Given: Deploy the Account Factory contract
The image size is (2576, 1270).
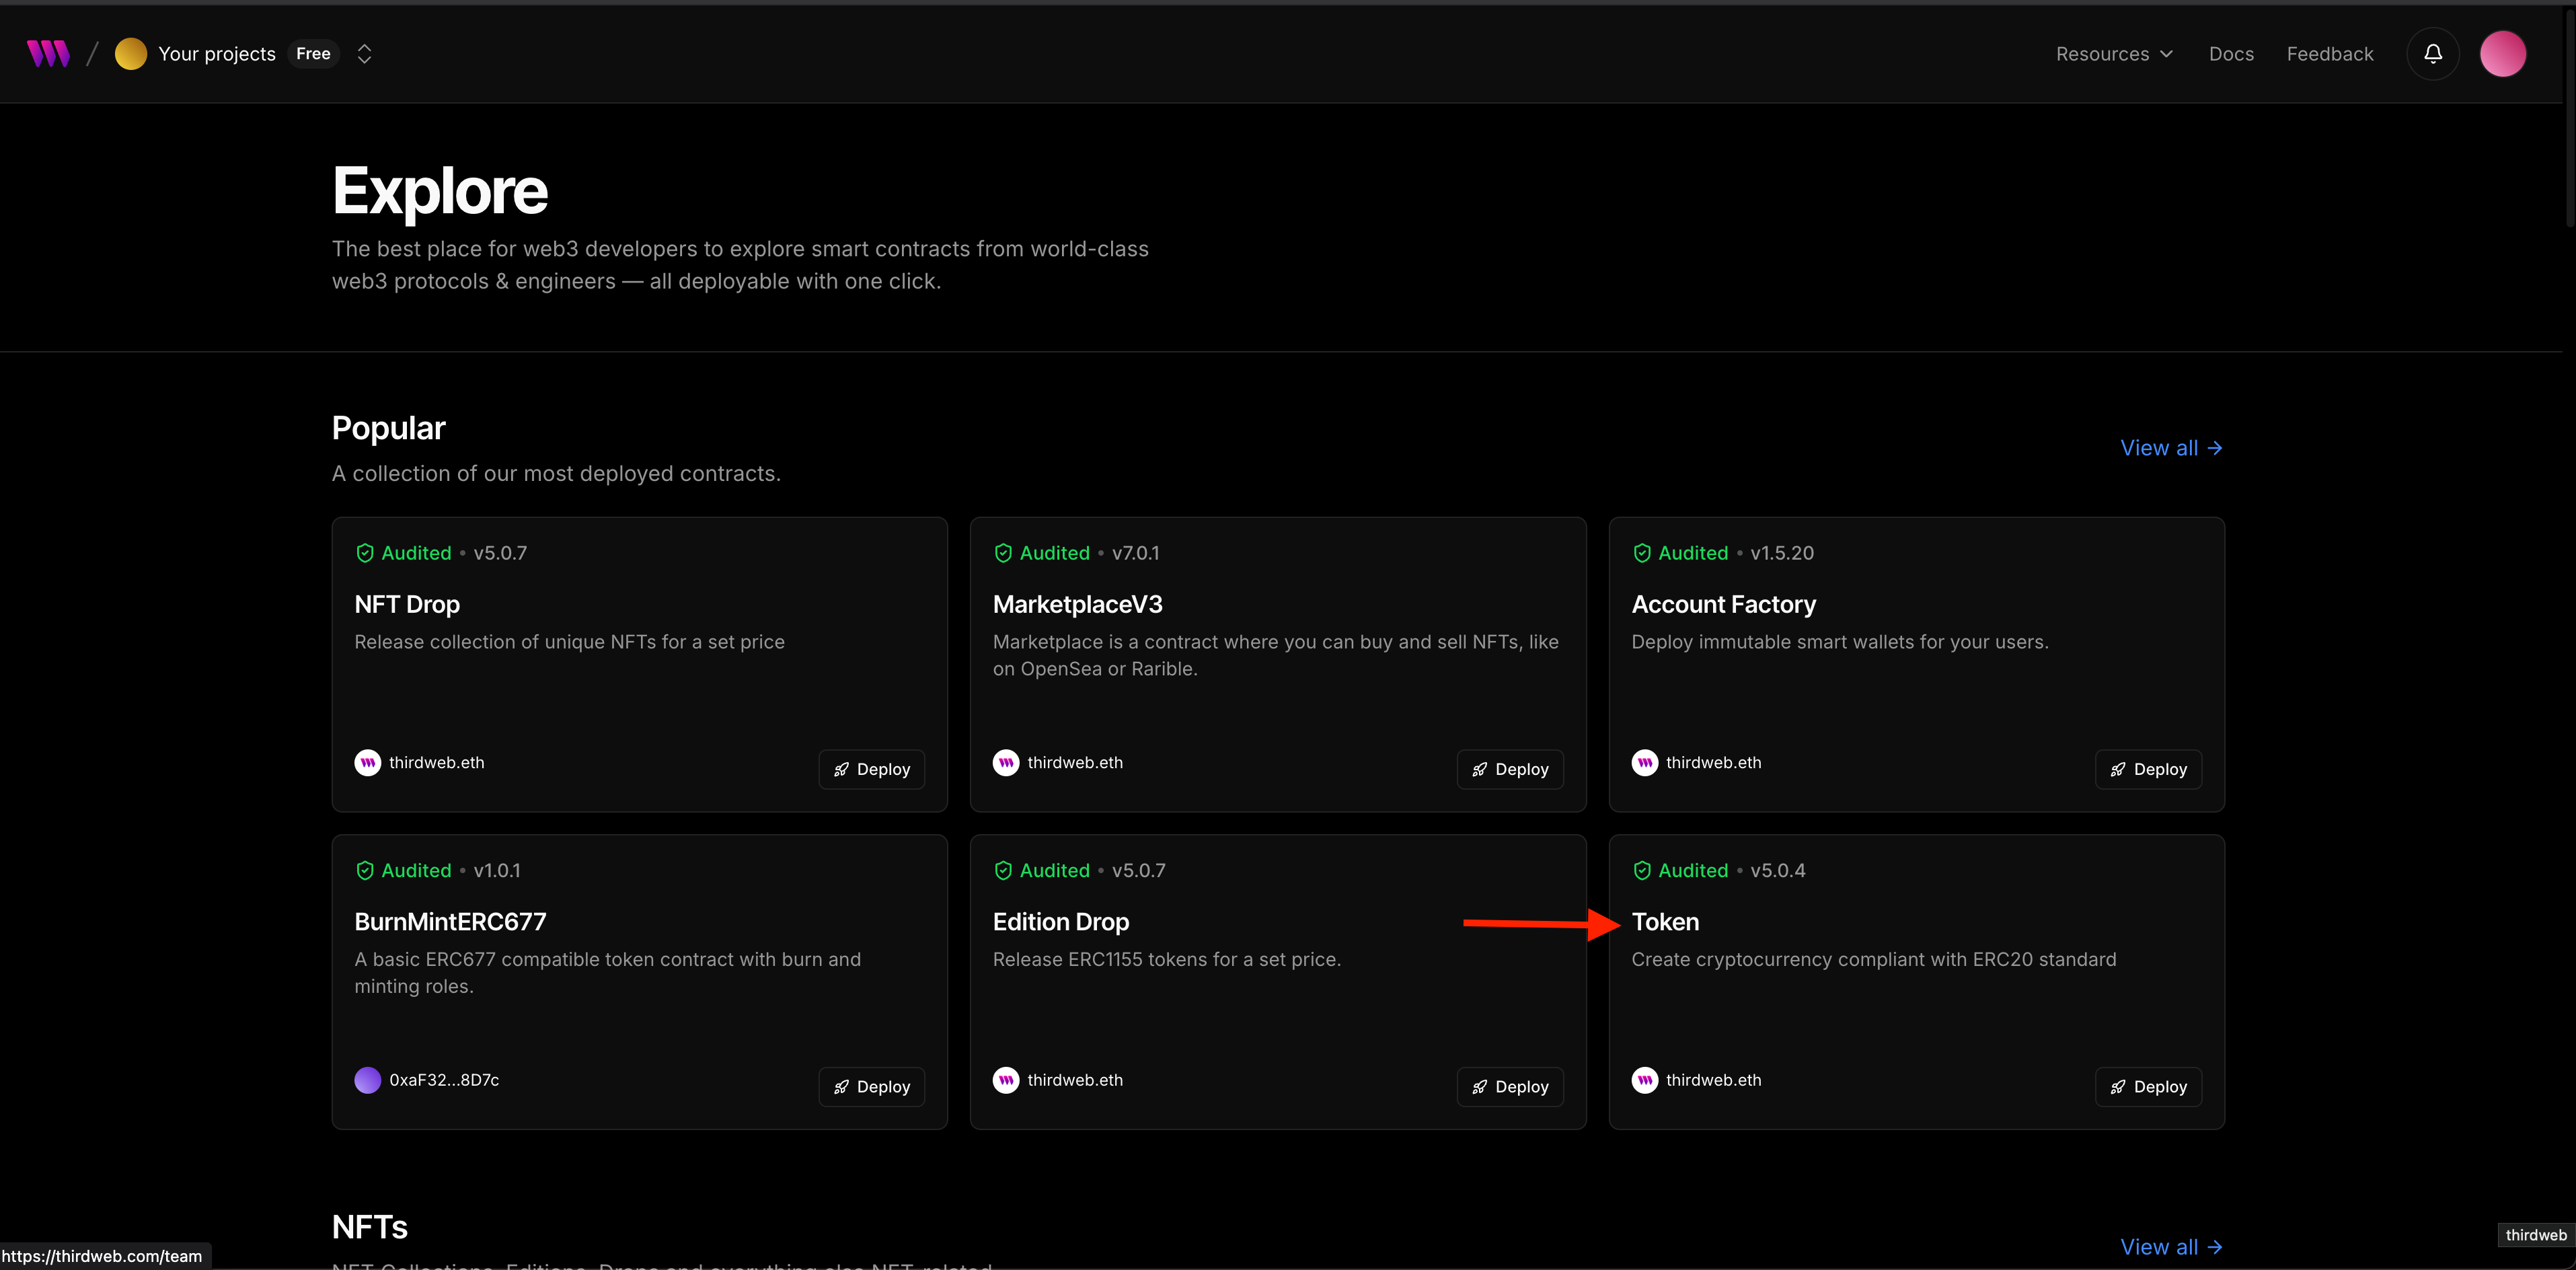Looking at the screenshot, I should click(2148, 769).
